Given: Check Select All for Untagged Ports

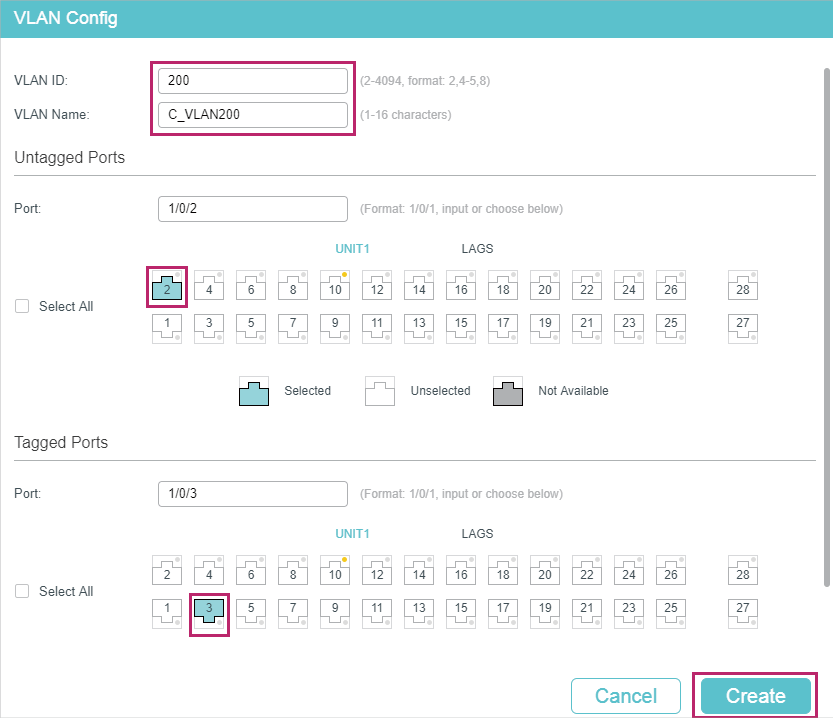Looking at the screenshot, I should (22, 306).
